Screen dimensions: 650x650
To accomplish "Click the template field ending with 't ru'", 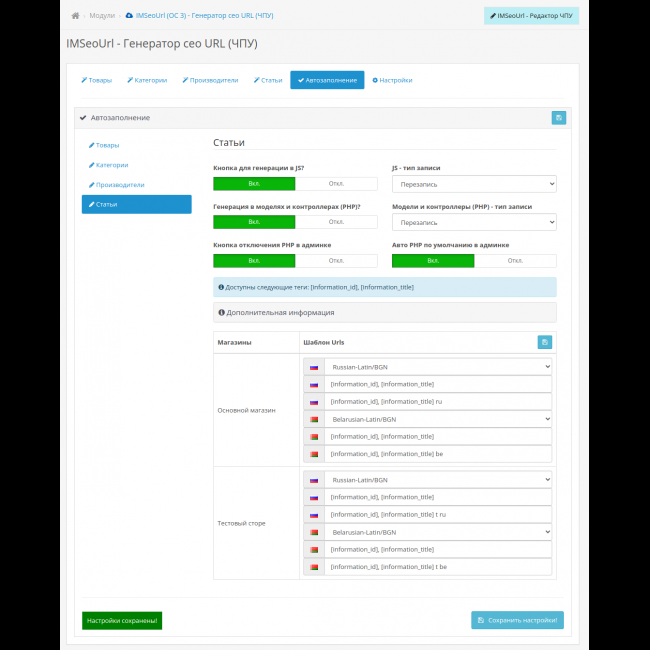I will tap(438, 515).
